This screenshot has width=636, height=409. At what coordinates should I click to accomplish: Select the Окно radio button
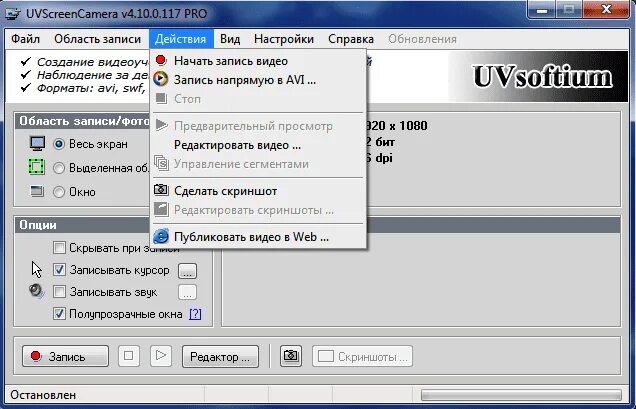59,192
